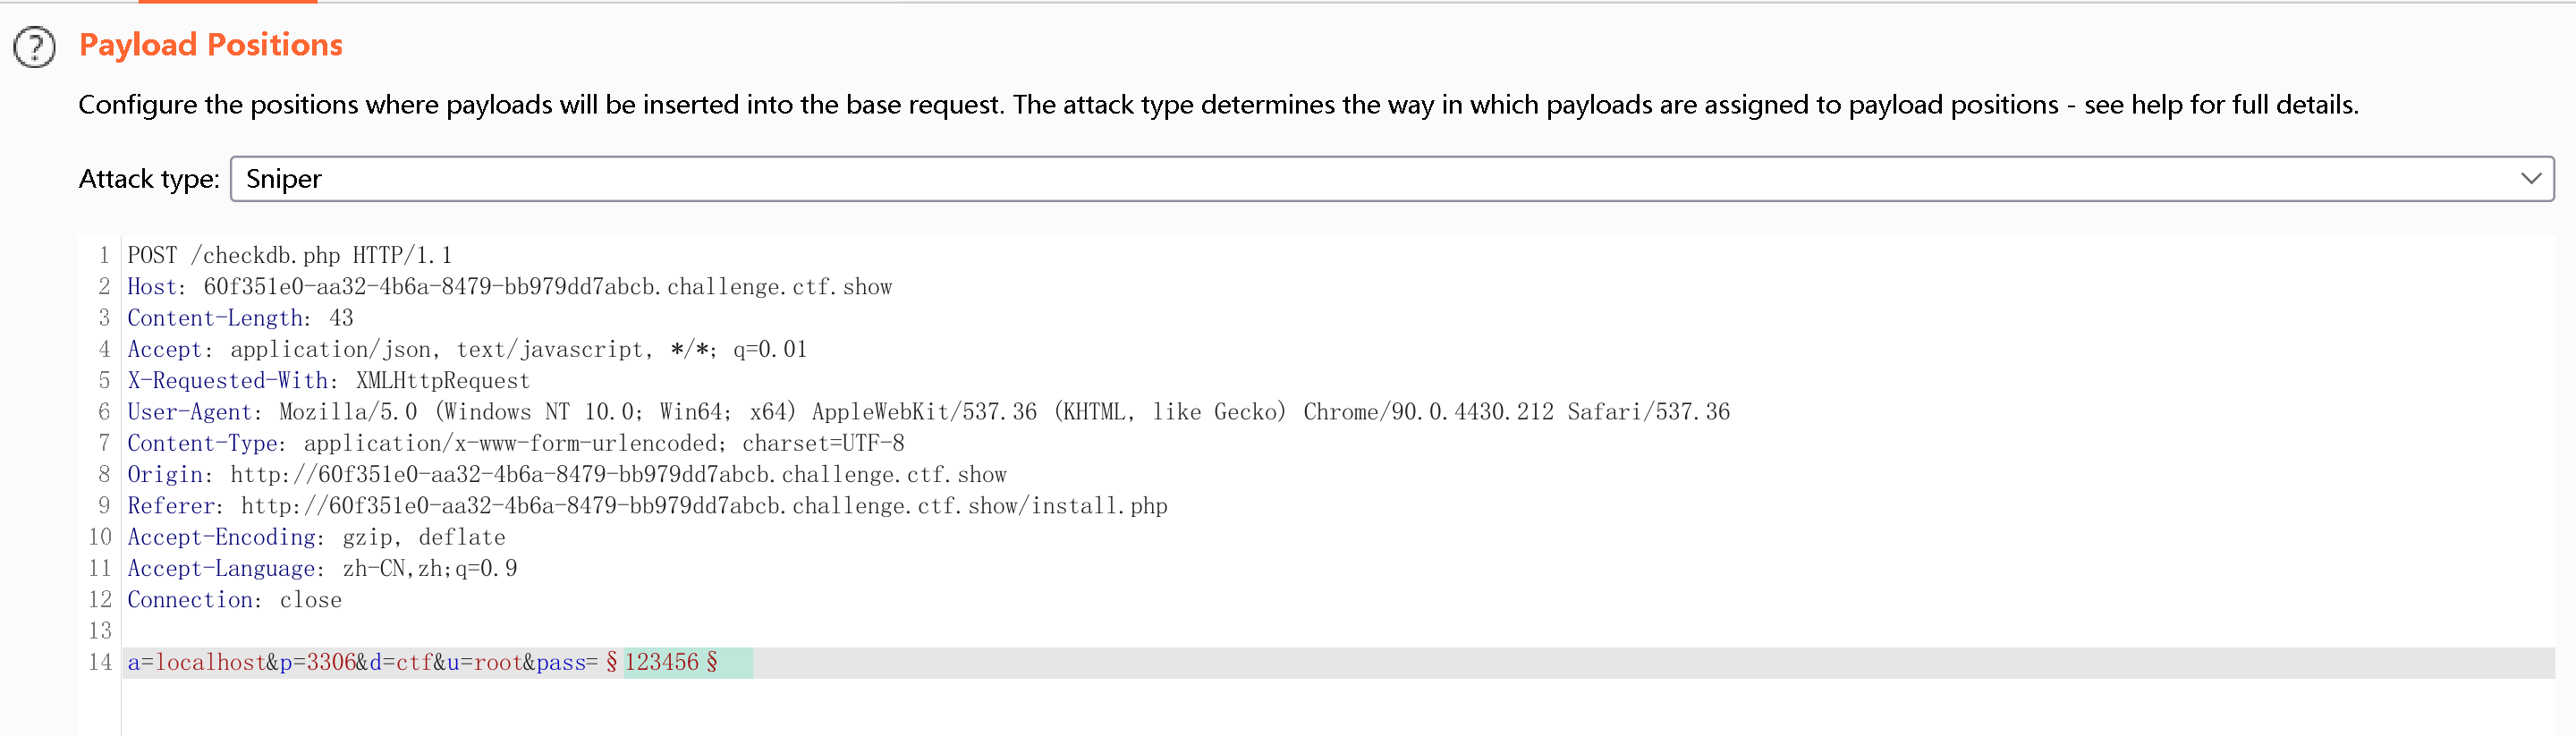Viewport: 2576px width, 736px height.
Task: Click the Payload Positions heading
Action: click(x=210, y=45)
